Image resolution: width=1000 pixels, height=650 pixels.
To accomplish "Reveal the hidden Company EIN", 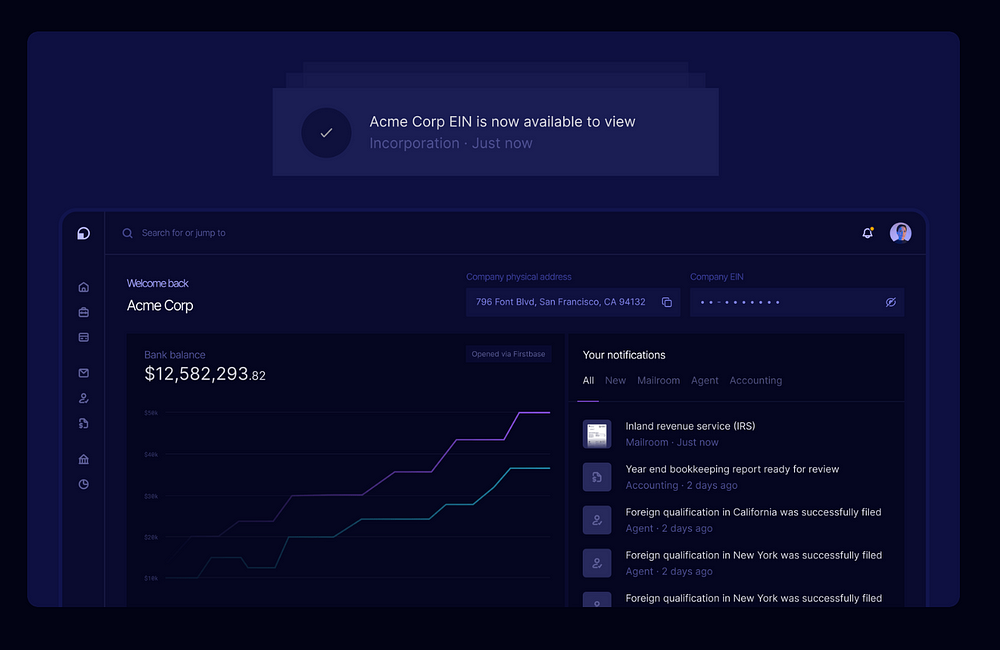I will click(891, 302).
